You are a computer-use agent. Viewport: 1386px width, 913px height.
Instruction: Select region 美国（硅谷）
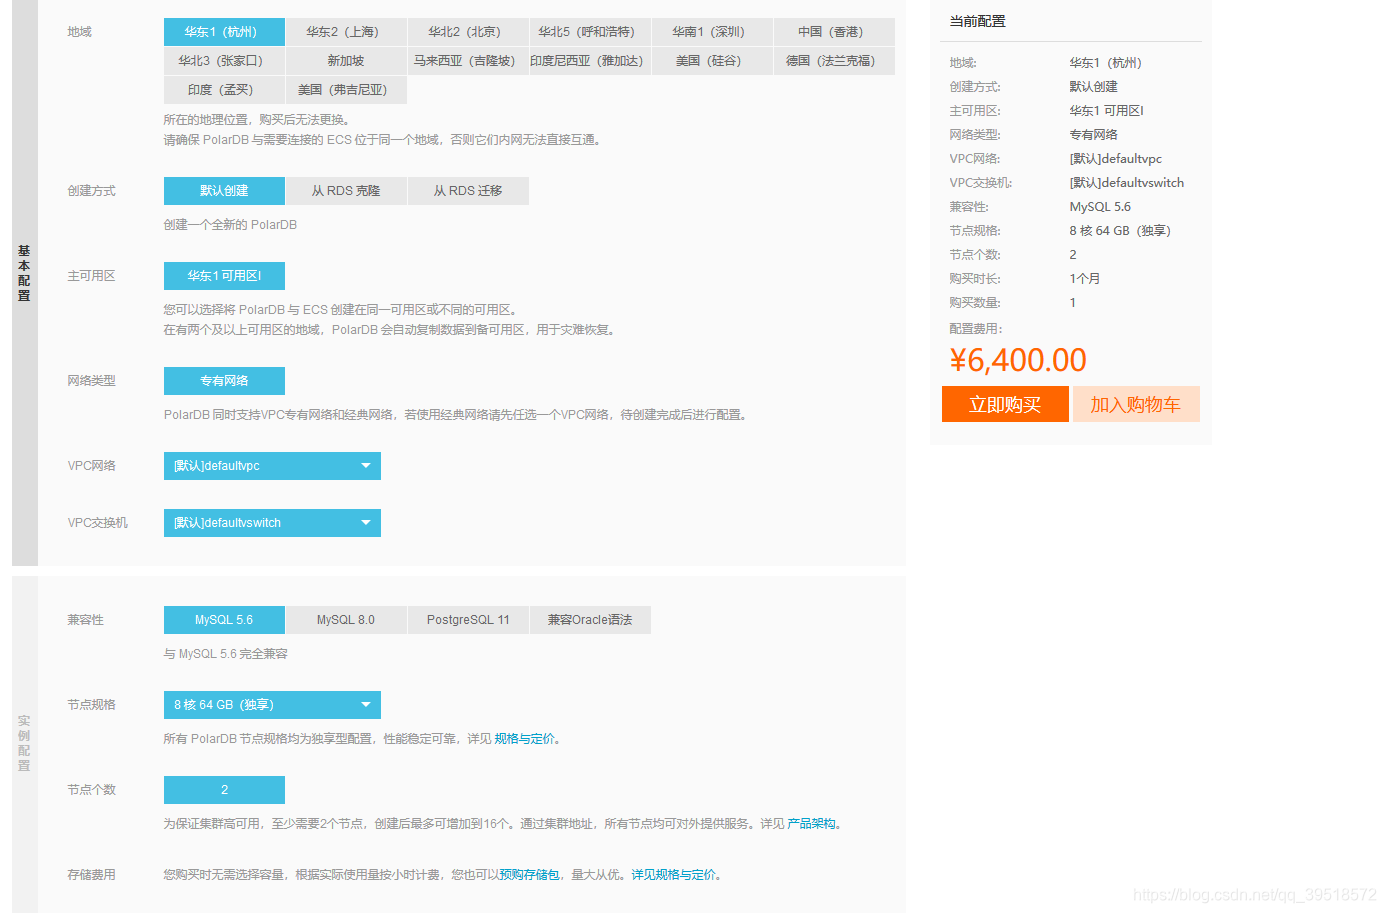click(x=712, y=61)
